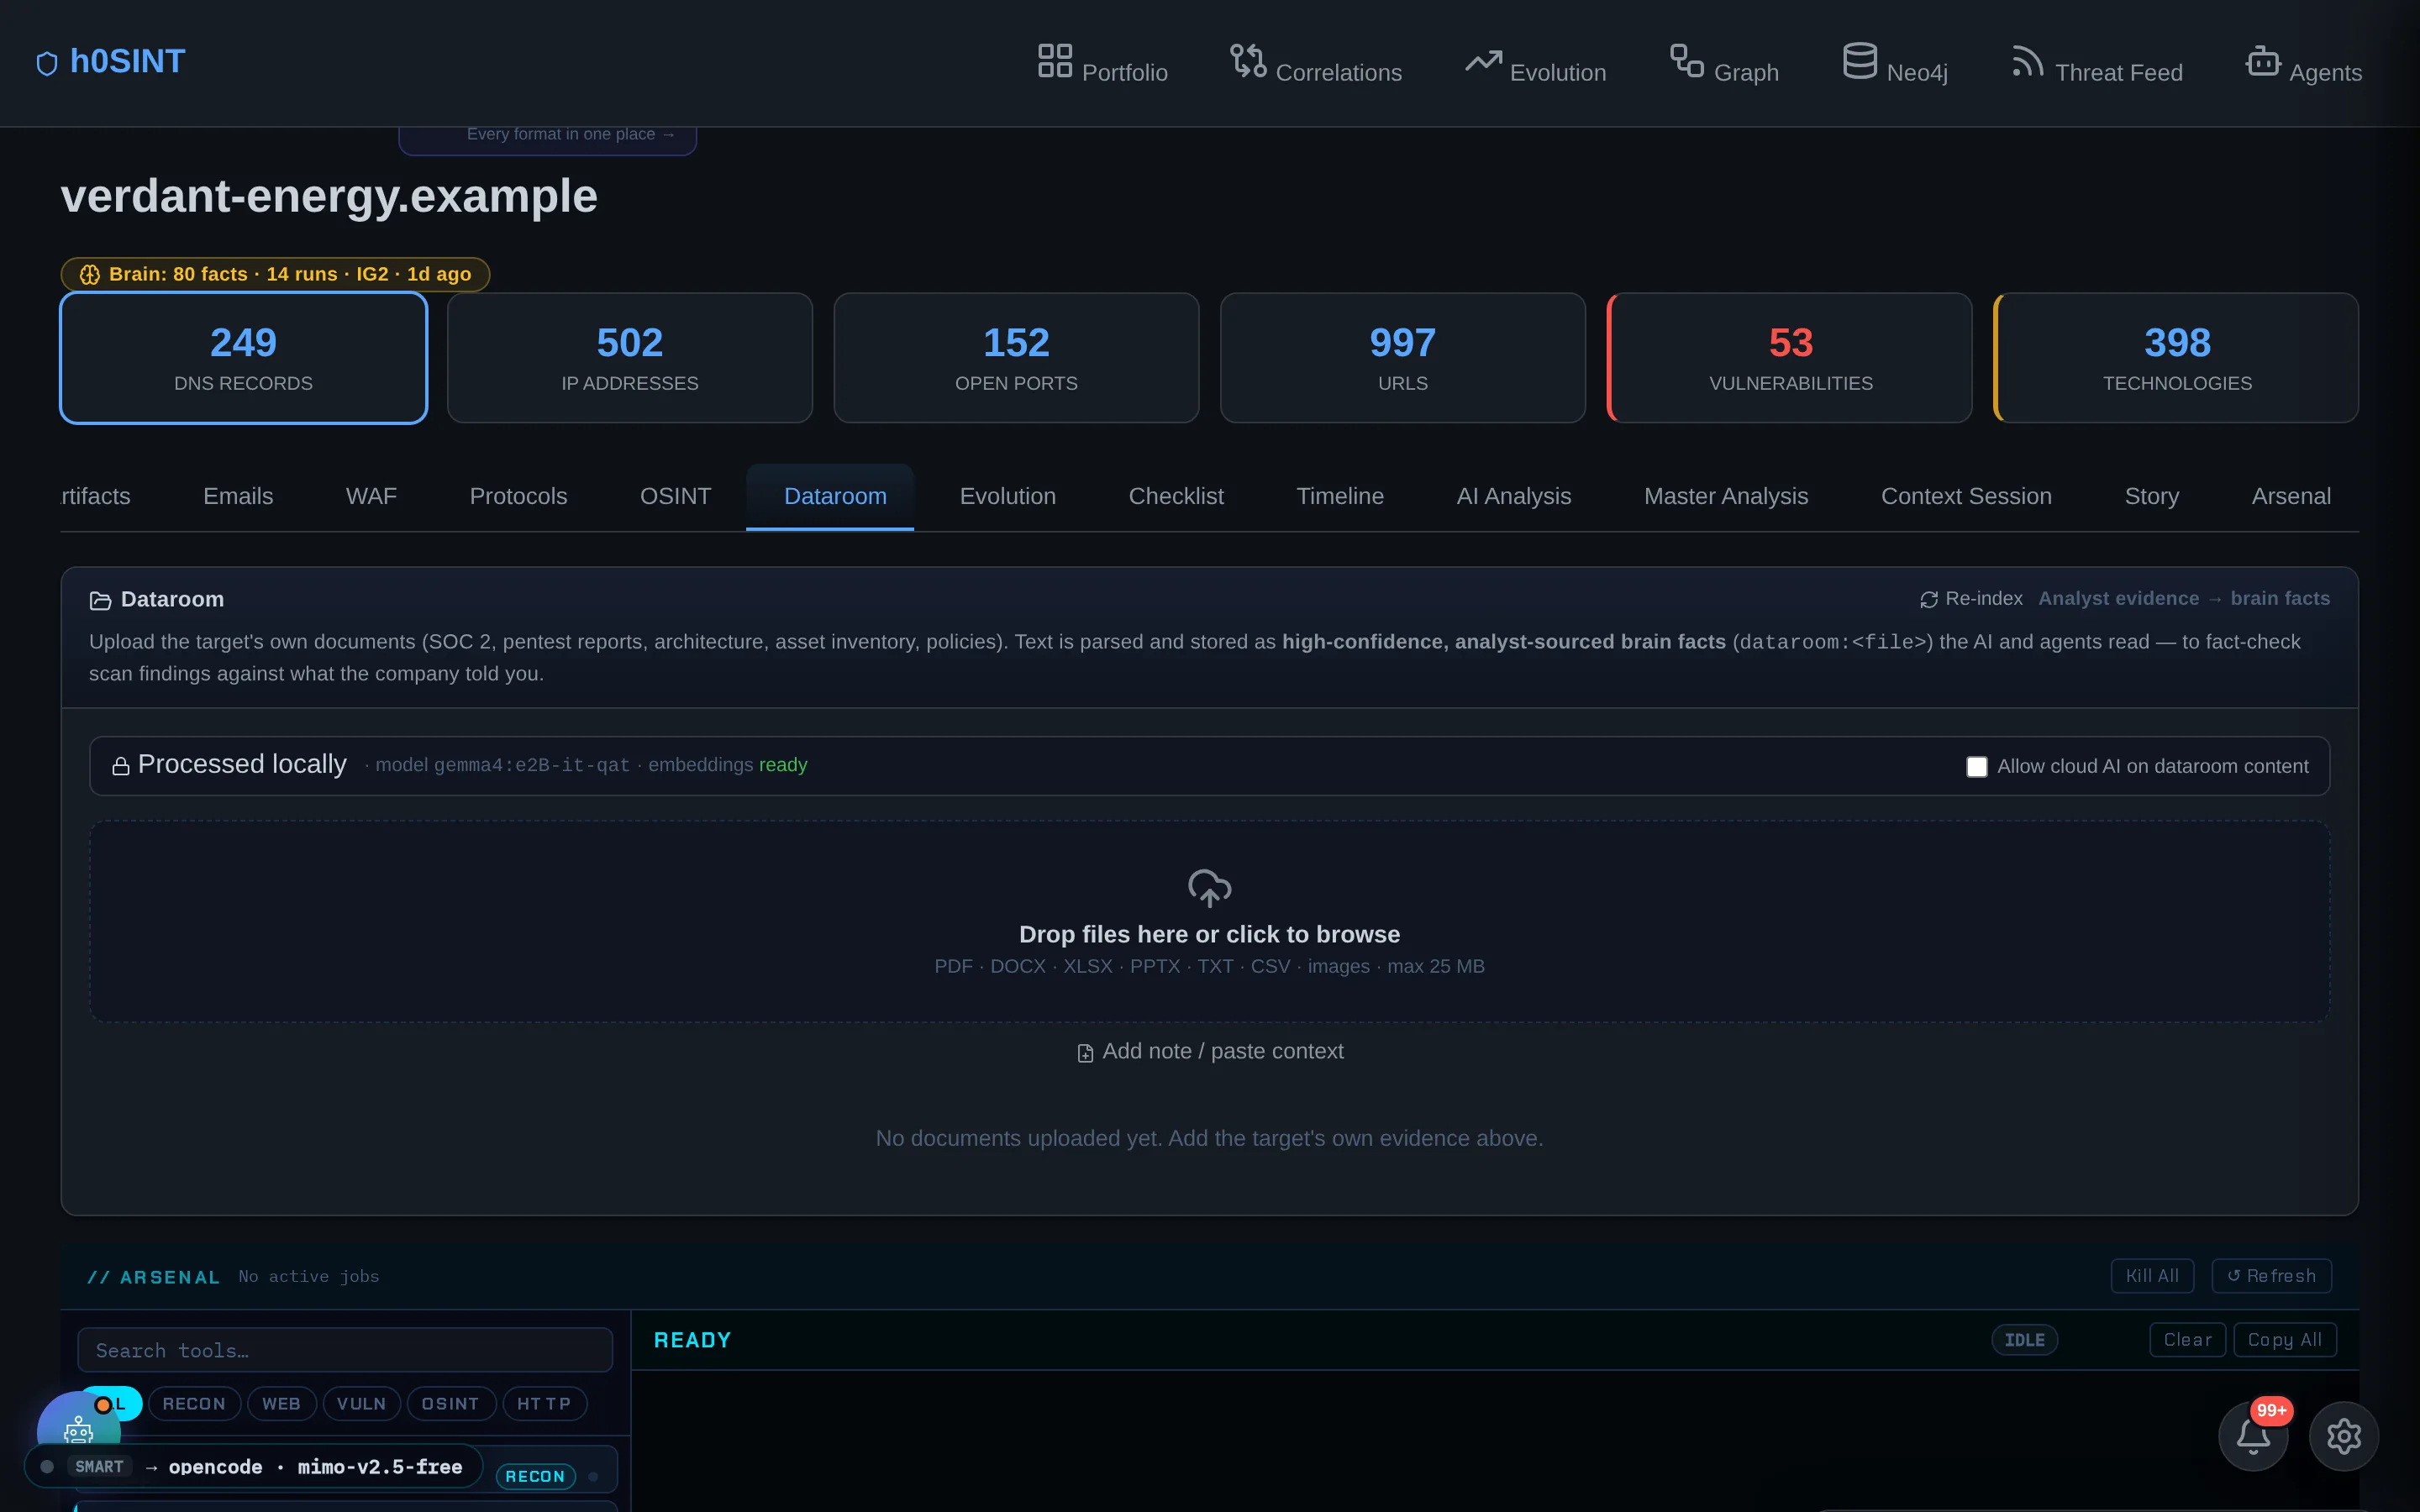Open the Graph nav icon
The width and height of the screenshot is (2420, 1512).
(1687, 60)
